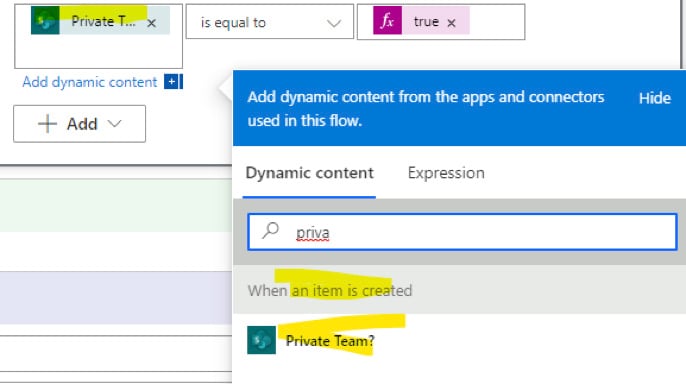
Task: Remove the true expression token
Action: click(x=452, y=23)
